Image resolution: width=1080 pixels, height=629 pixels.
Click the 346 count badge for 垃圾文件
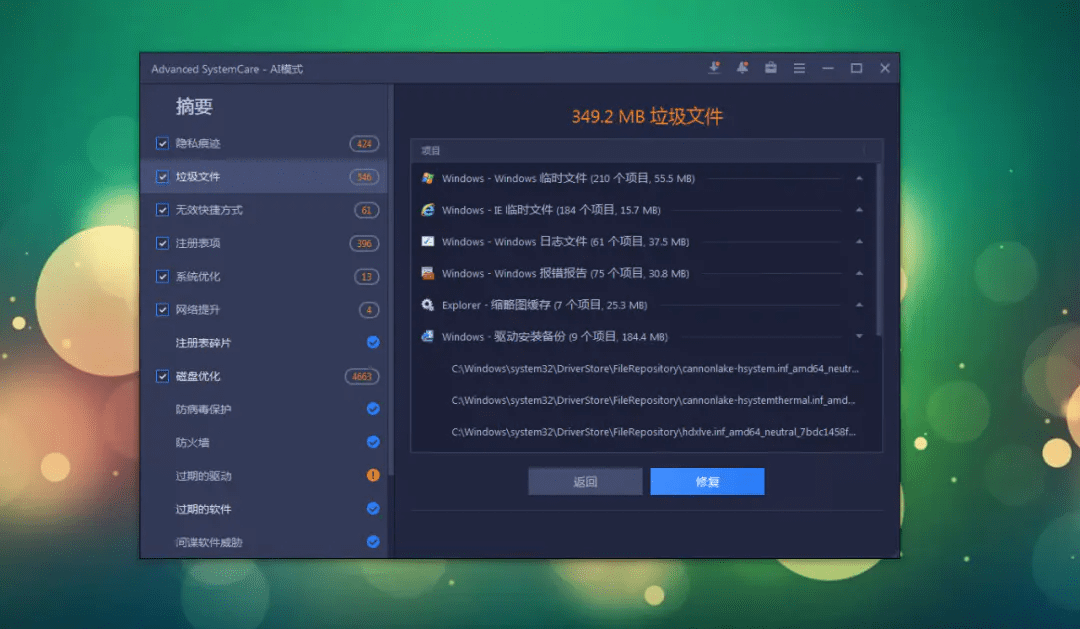coord(364,177)
